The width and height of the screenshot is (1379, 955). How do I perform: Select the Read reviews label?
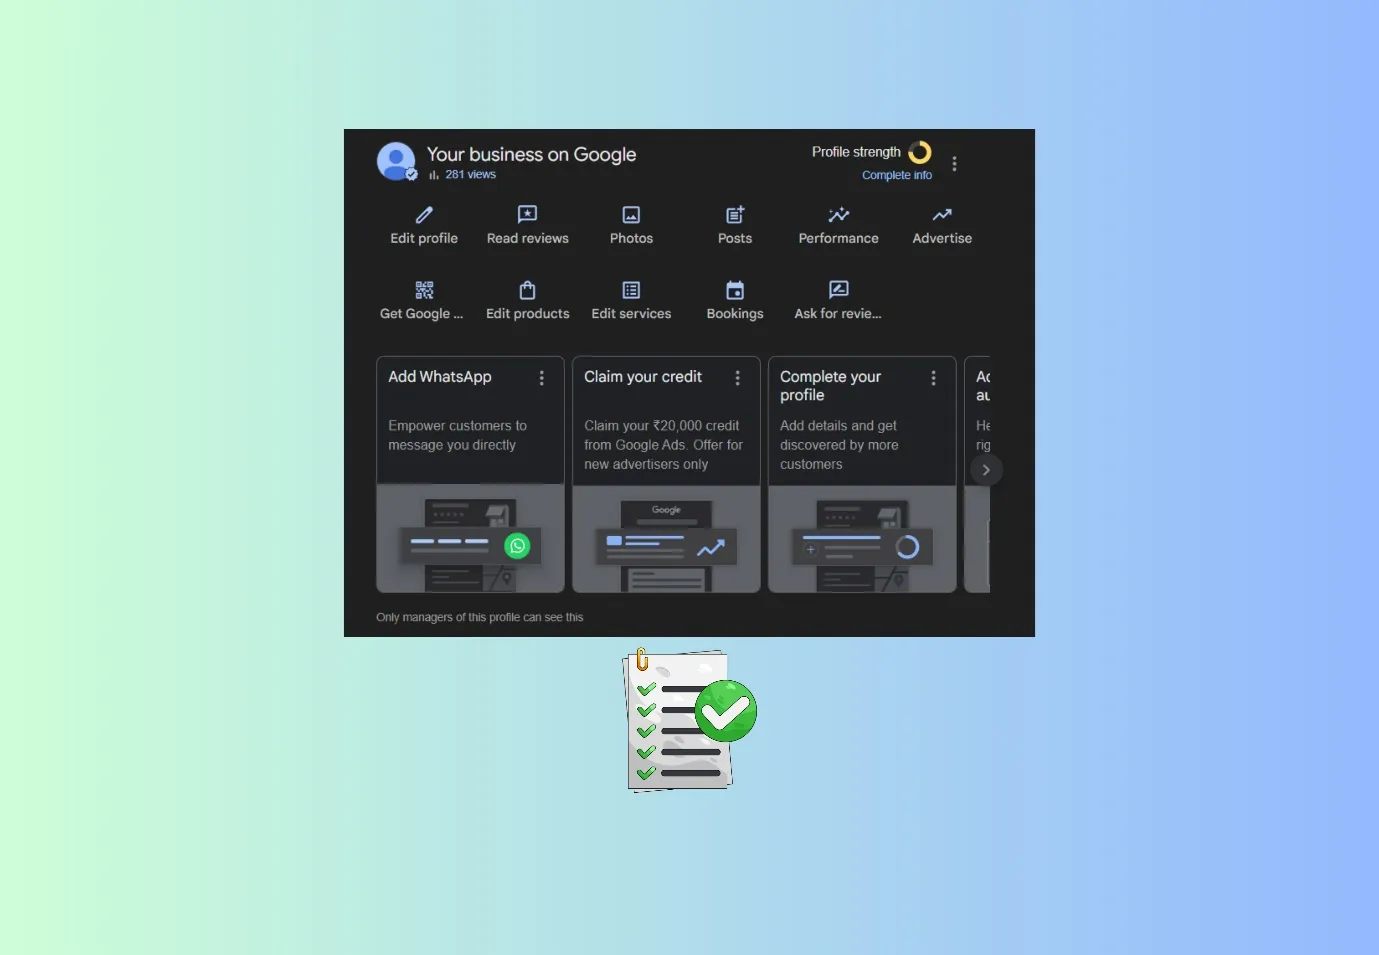(527, 238)
